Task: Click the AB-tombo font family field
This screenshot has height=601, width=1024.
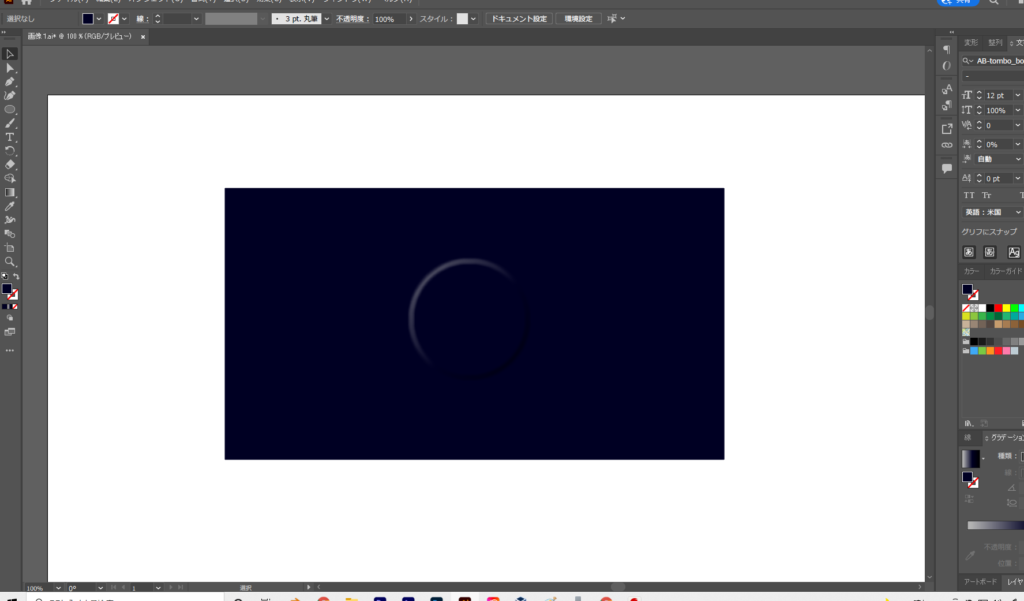Action: 999,61
